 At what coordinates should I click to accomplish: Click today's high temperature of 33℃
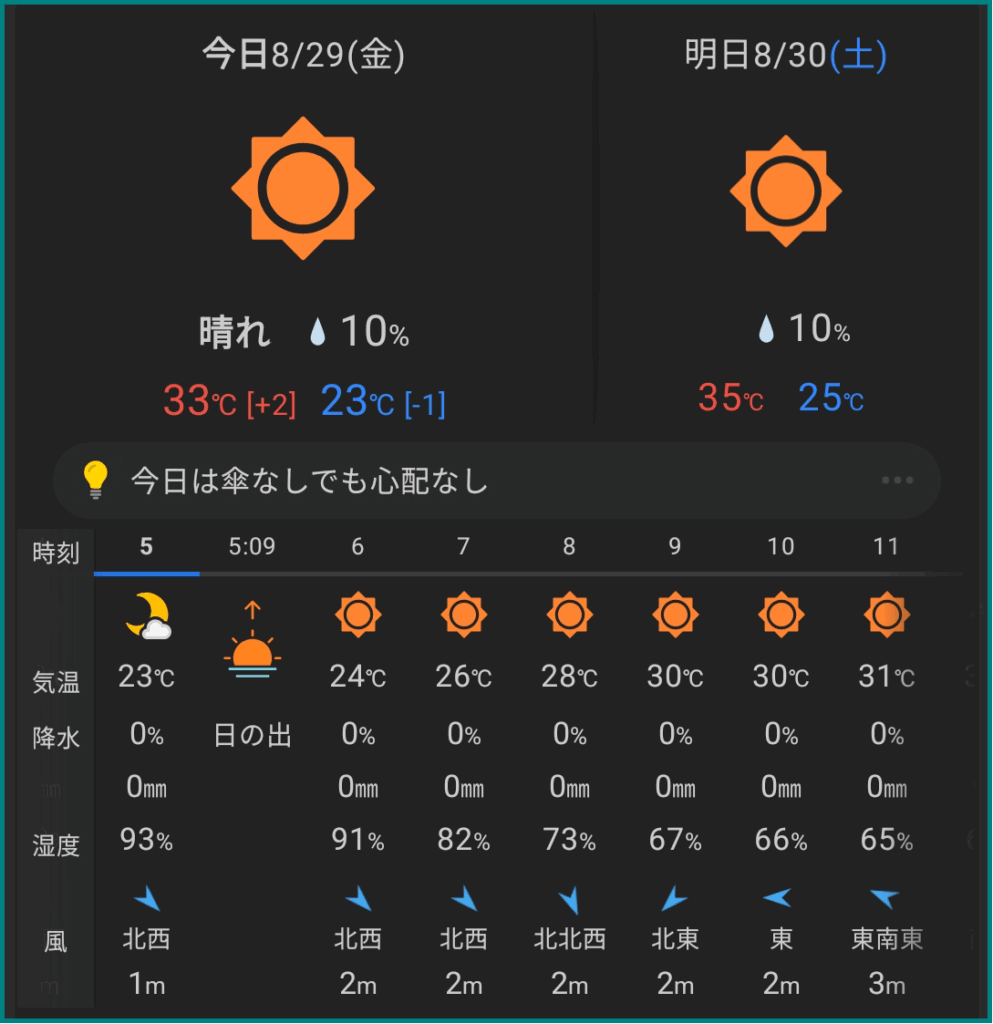click(x=200, y=402)
